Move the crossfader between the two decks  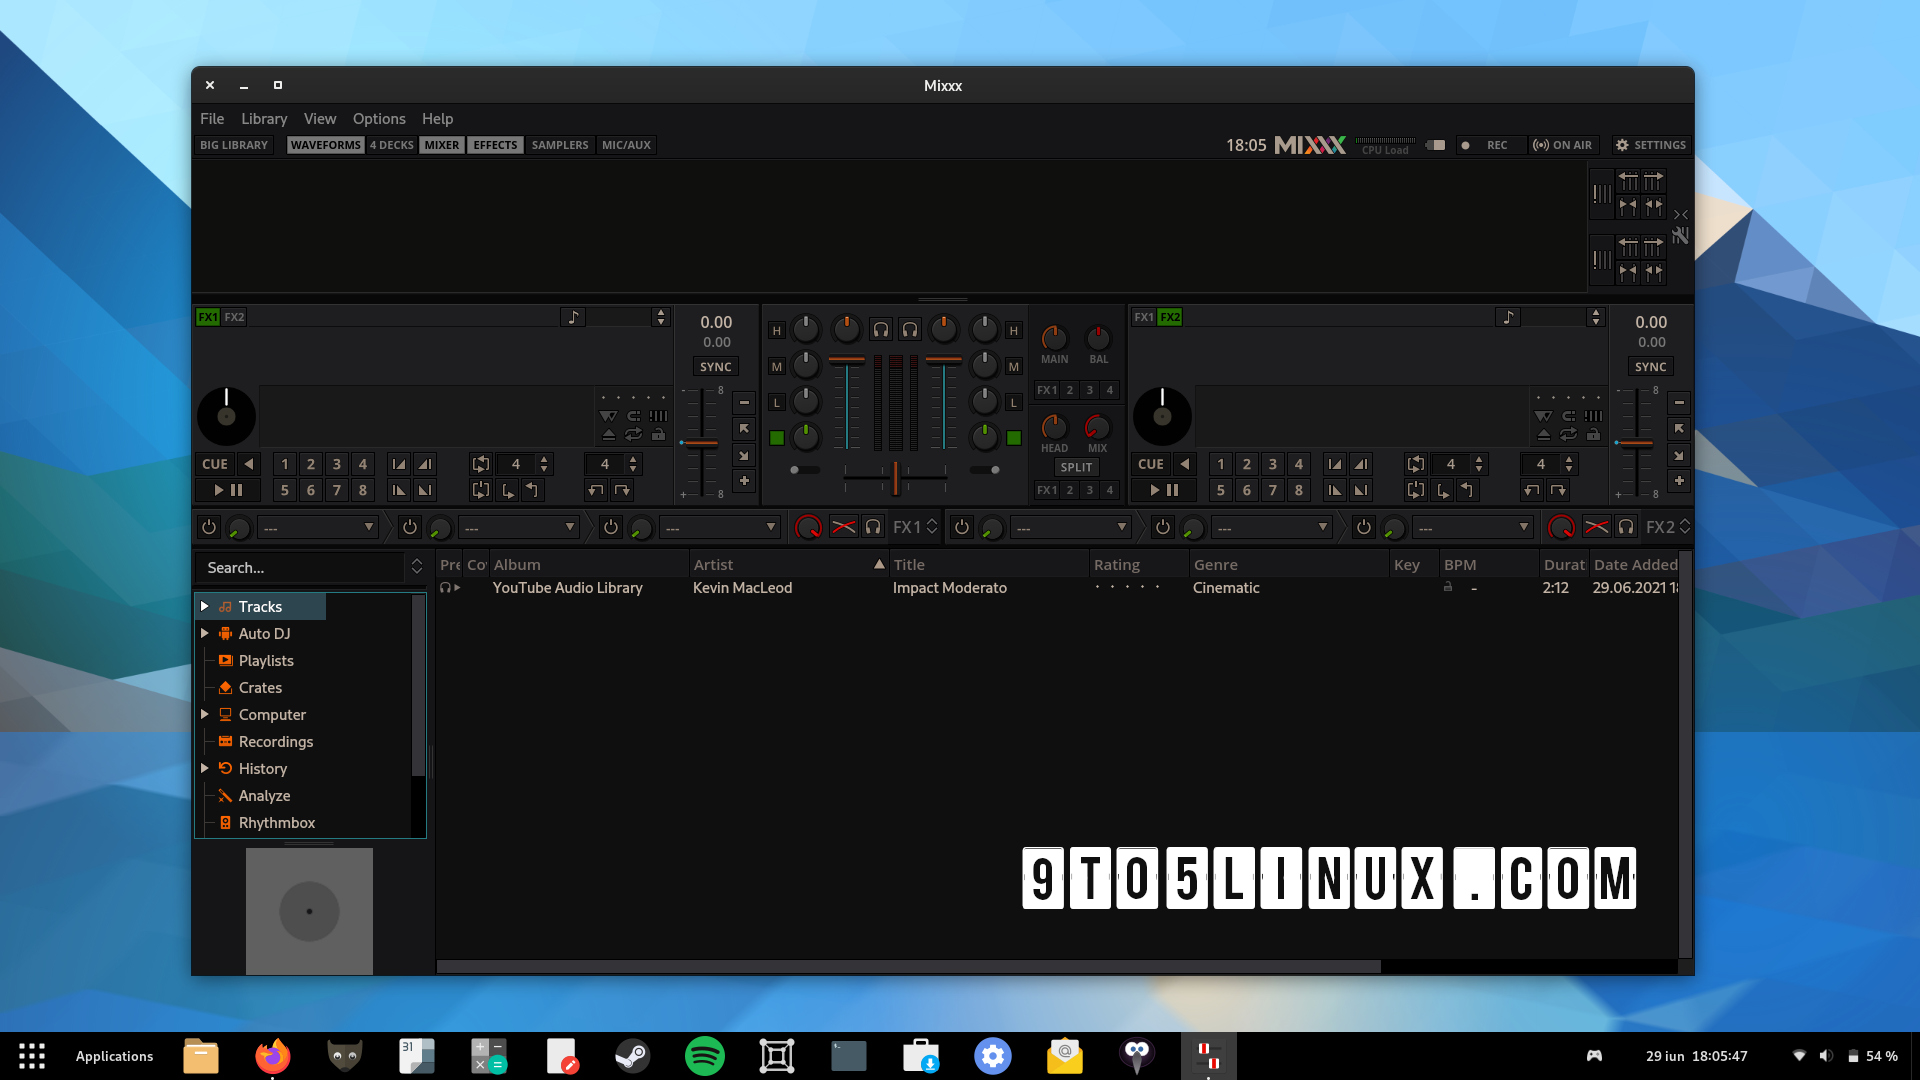(893, 479)
